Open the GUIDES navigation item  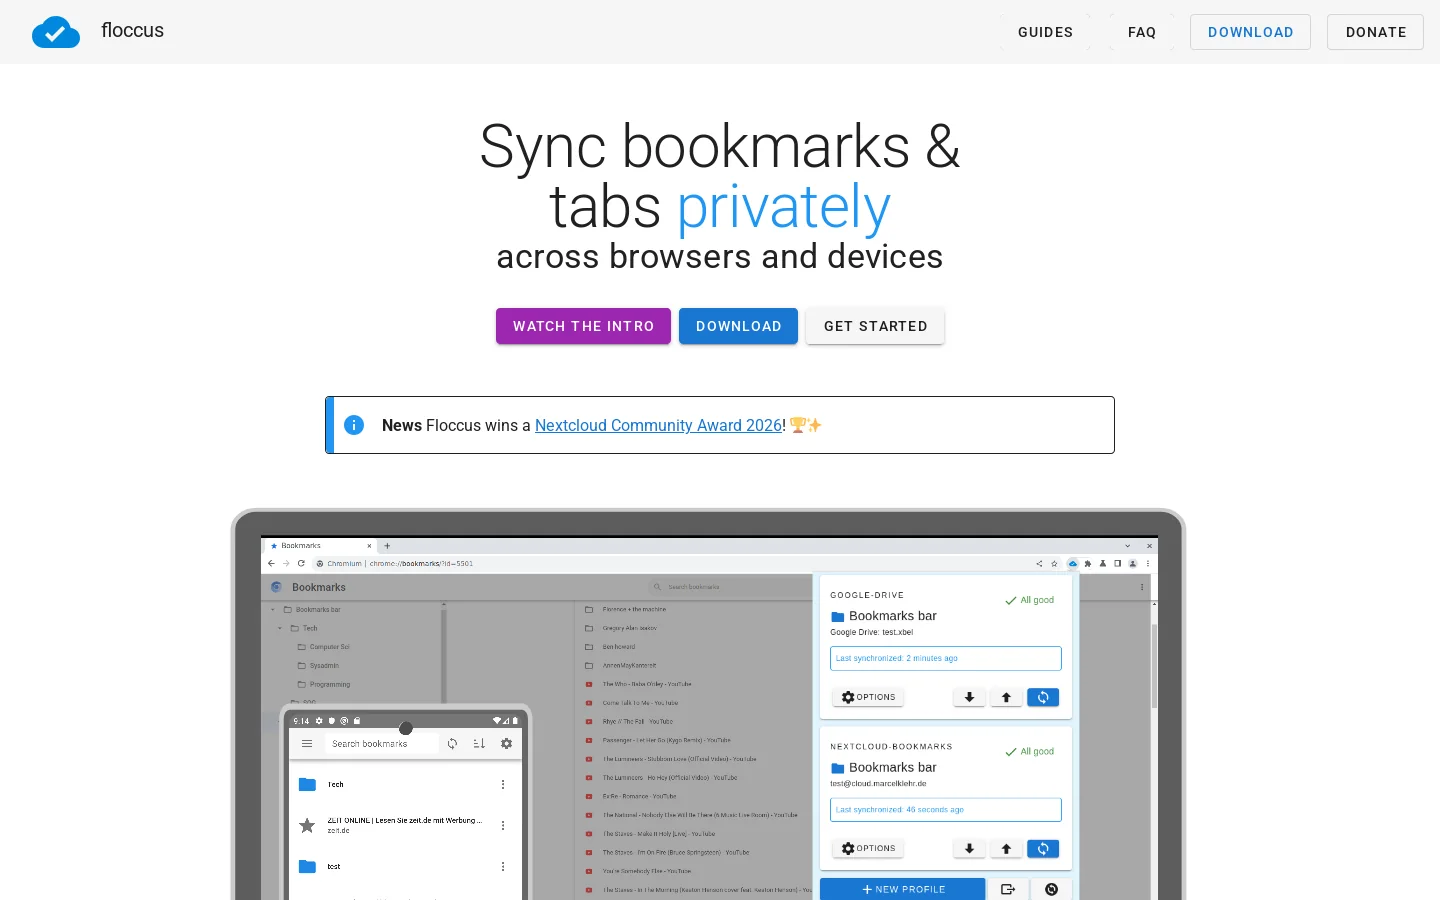pyautogui.click(x=1045, y=32)
